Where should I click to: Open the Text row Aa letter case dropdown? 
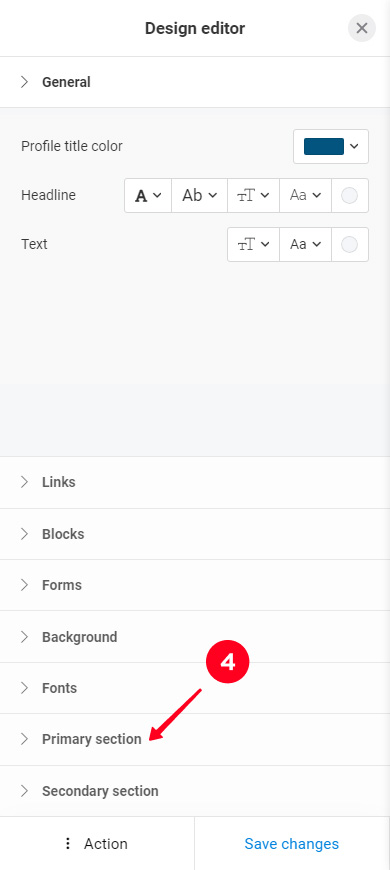coord(306,244)
